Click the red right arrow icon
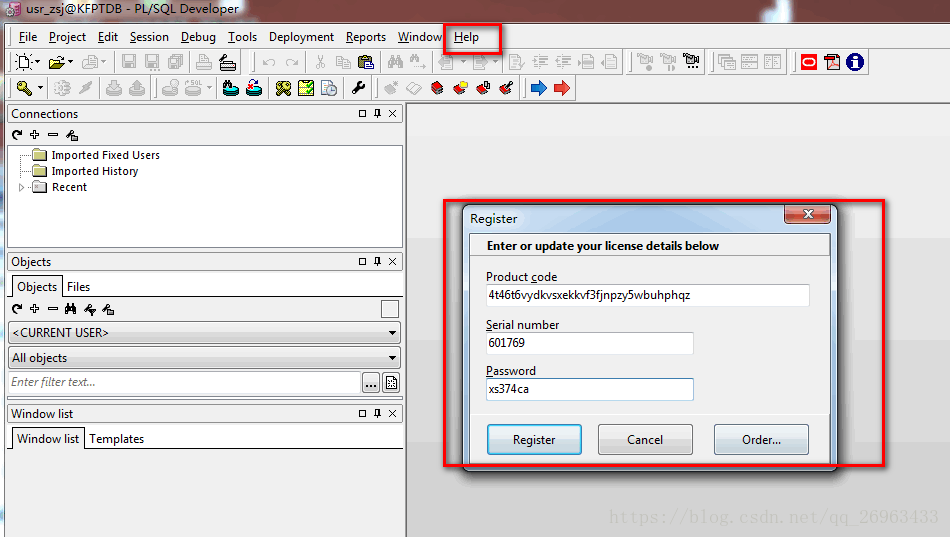Screen dimensions: 950x537 pos(562,88)
